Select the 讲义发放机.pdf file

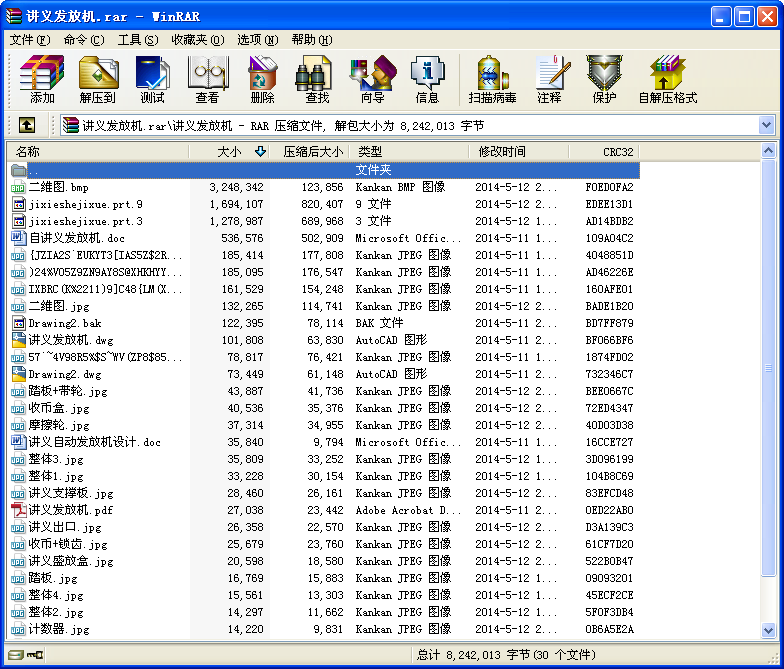[70, 510]
